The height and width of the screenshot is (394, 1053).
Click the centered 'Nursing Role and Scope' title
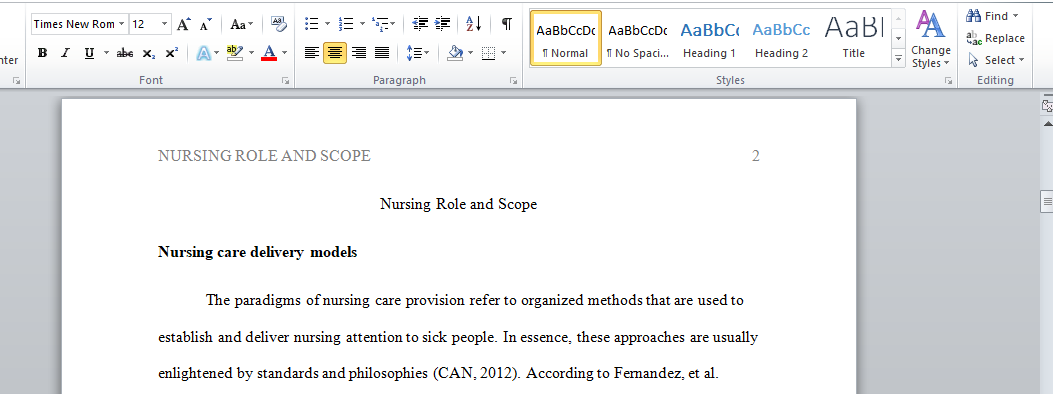(x=459, y=204)
